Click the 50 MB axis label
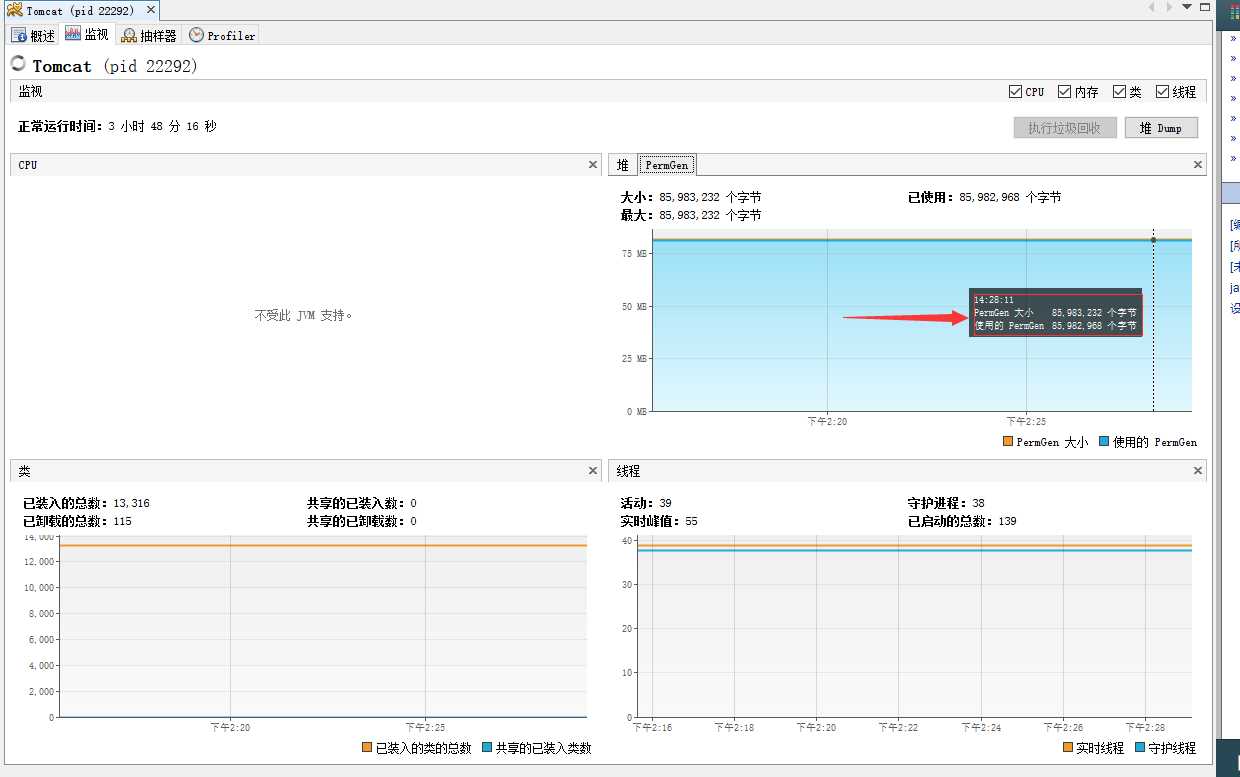 (x=635, y=306)
